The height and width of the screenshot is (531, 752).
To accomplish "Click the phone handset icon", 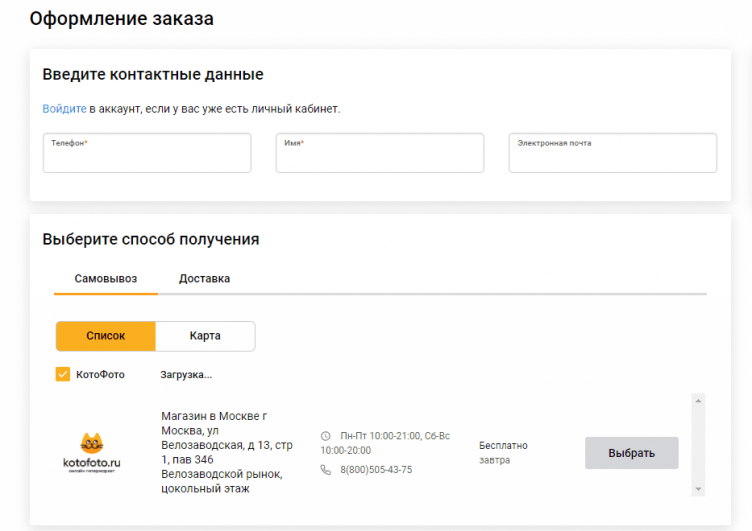I will click(x=326, y=470).
